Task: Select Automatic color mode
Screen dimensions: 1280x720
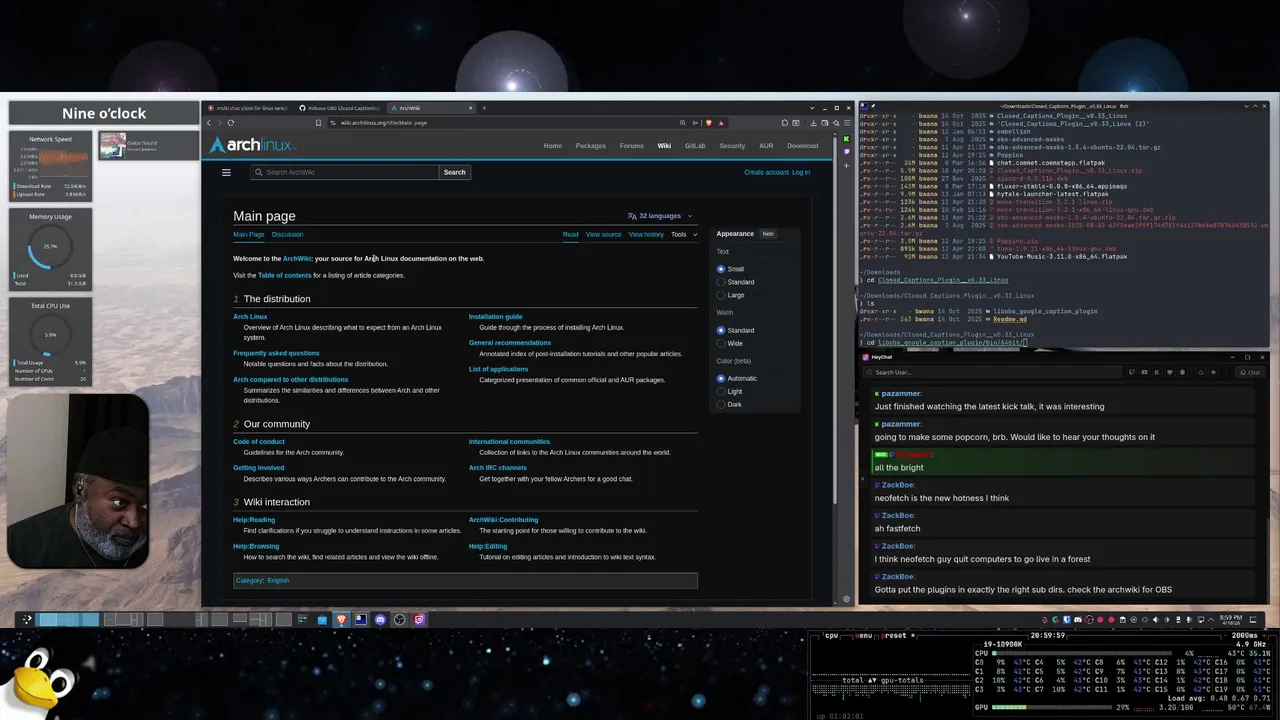Action: pyautogui.click(x=720, y=378)
